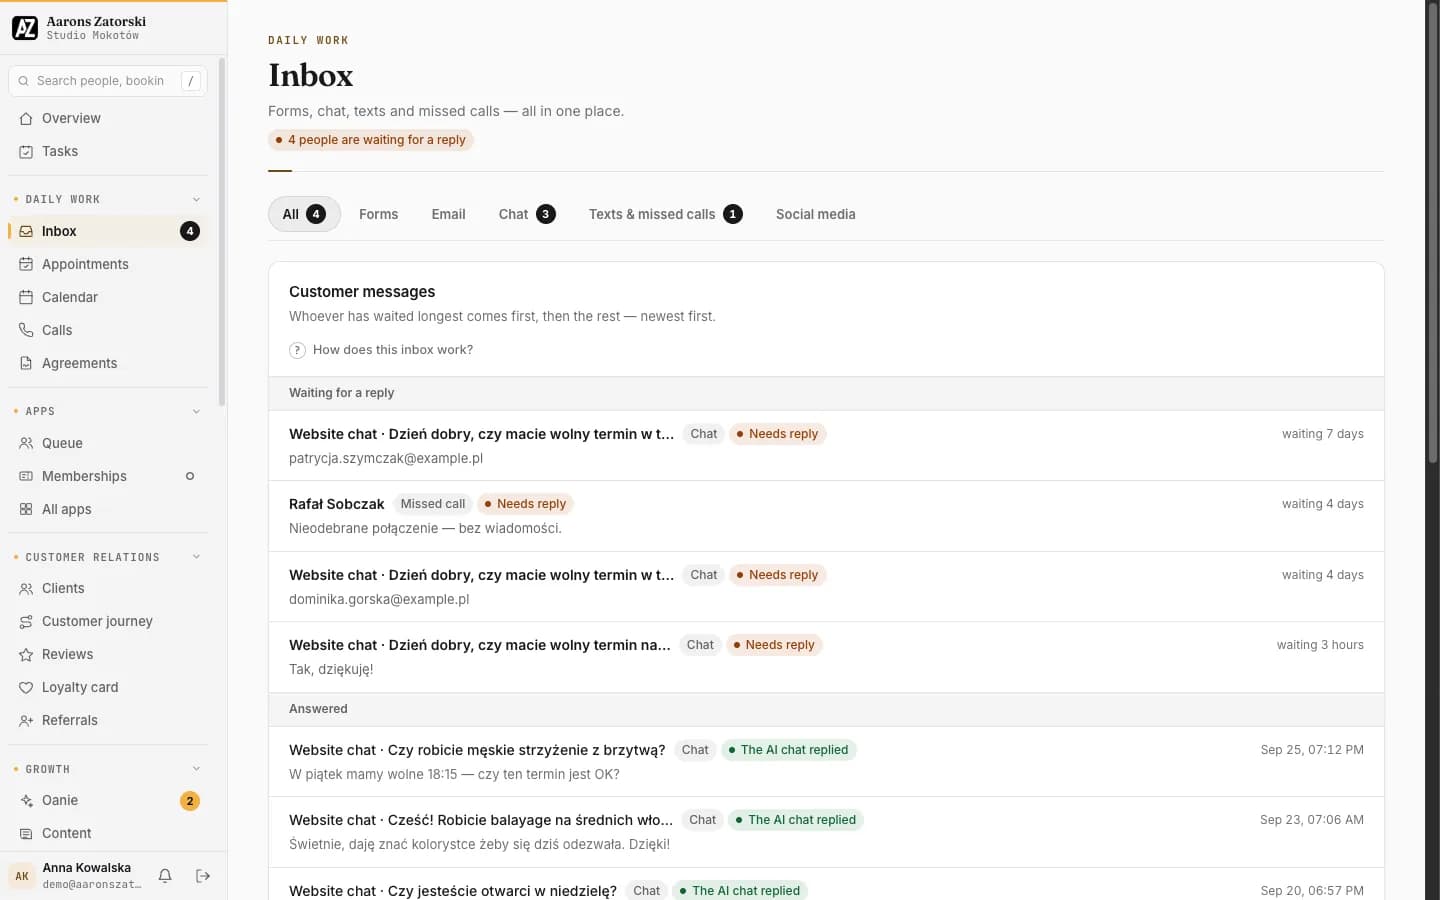Focus the Search people, bookings field
The width and height of the screenshot is (1440, 900).
click(x=108, y=81)
